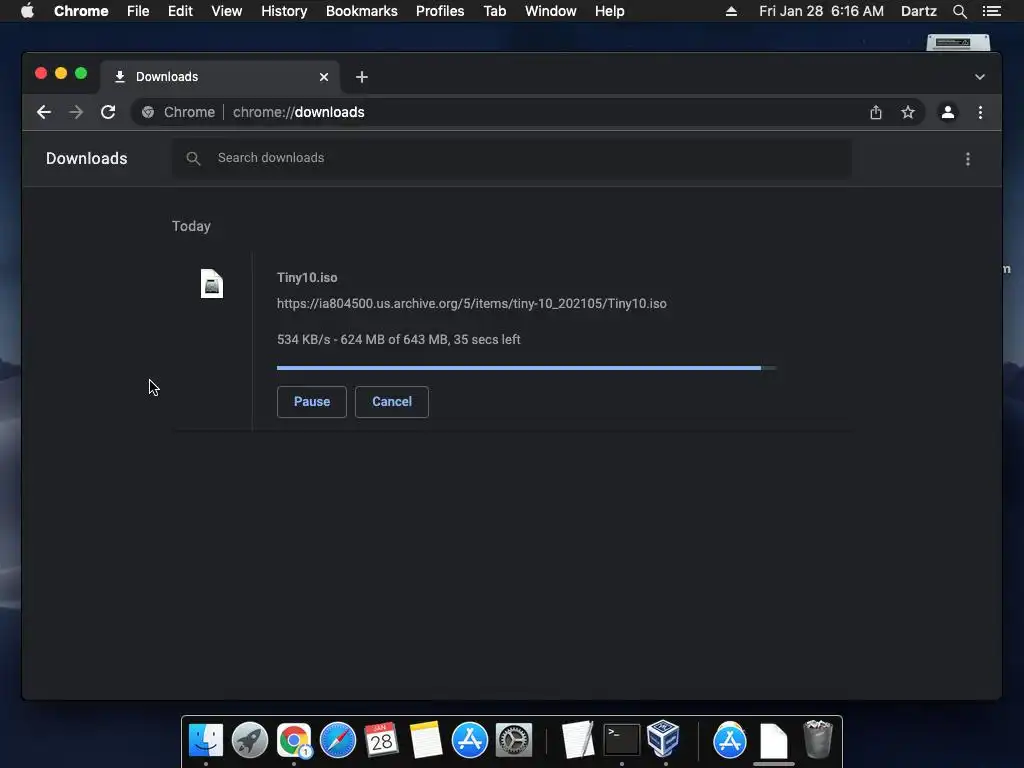Click the Dartz user name in menu bar
Image resolution: width=1024 pixels, height=768 pixels.
click(x=918, y=11)
